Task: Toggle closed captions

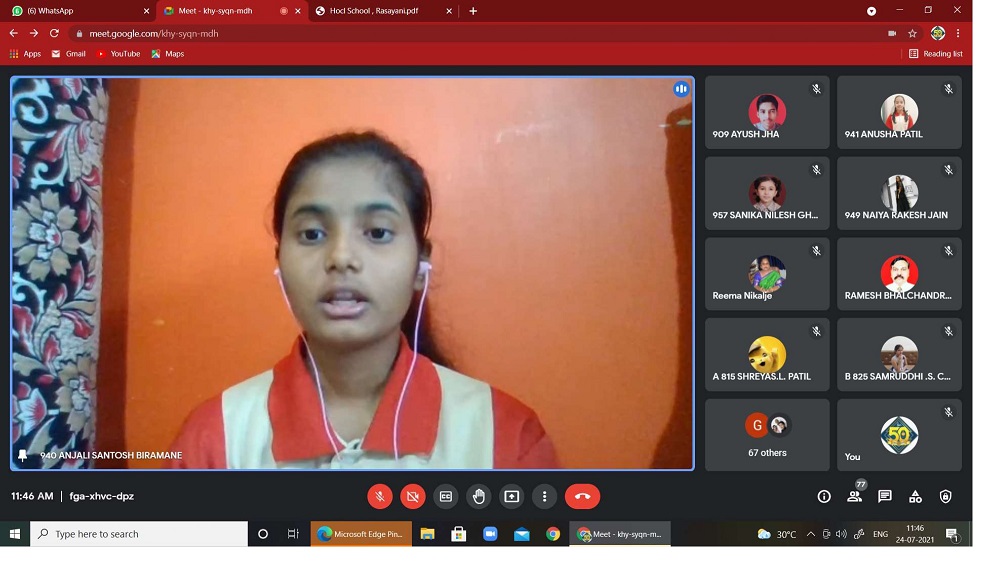Action: (446, 496)
